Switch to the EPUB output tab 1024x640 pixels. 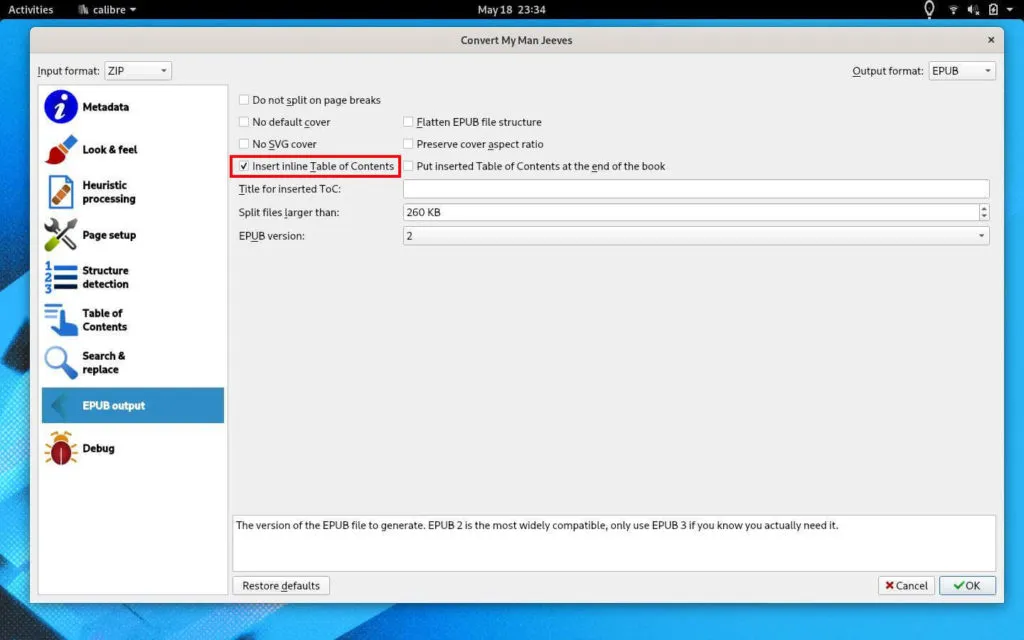click(x=132, y=406)
